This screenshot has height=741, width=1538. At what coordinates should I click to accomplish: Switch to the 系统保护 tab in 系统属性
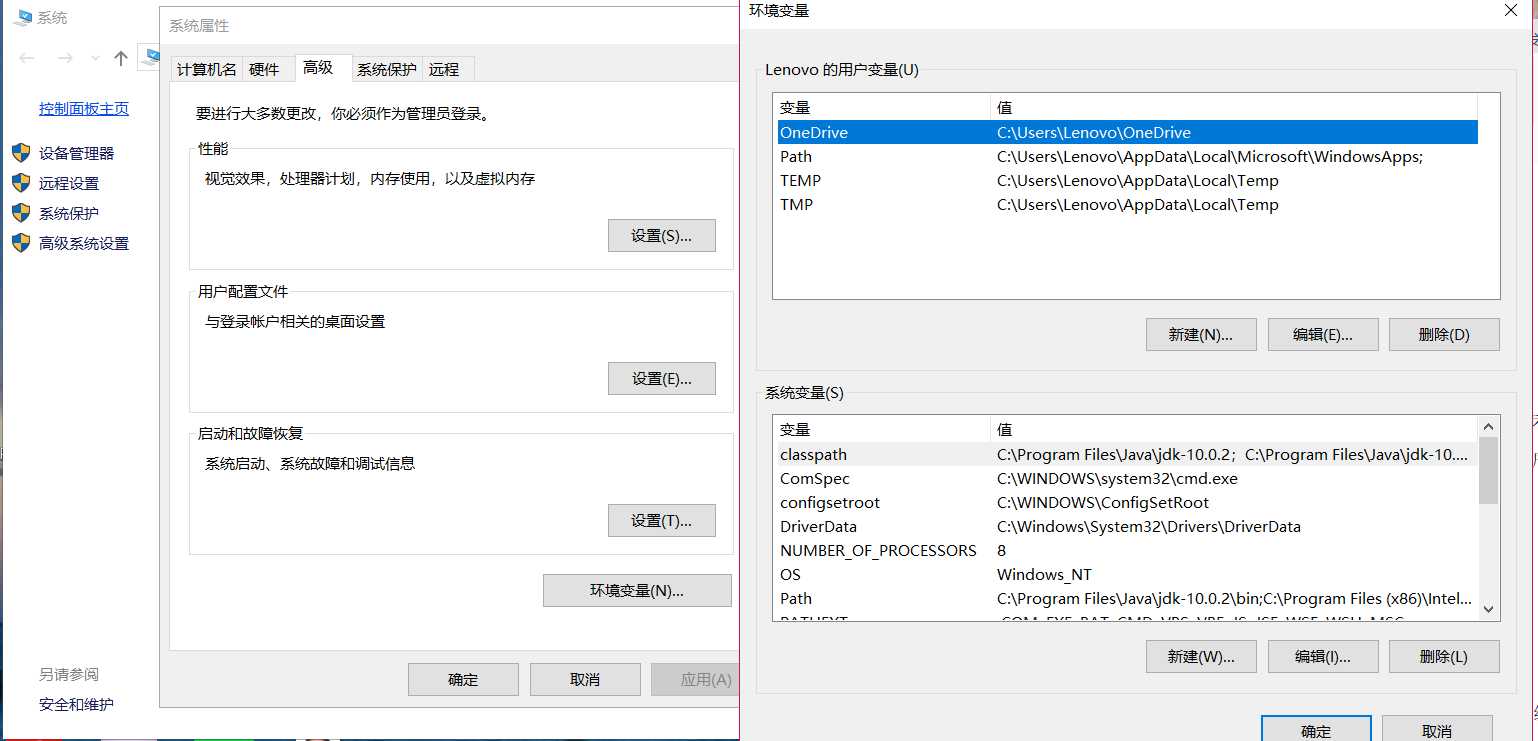[x=387, y=69]
